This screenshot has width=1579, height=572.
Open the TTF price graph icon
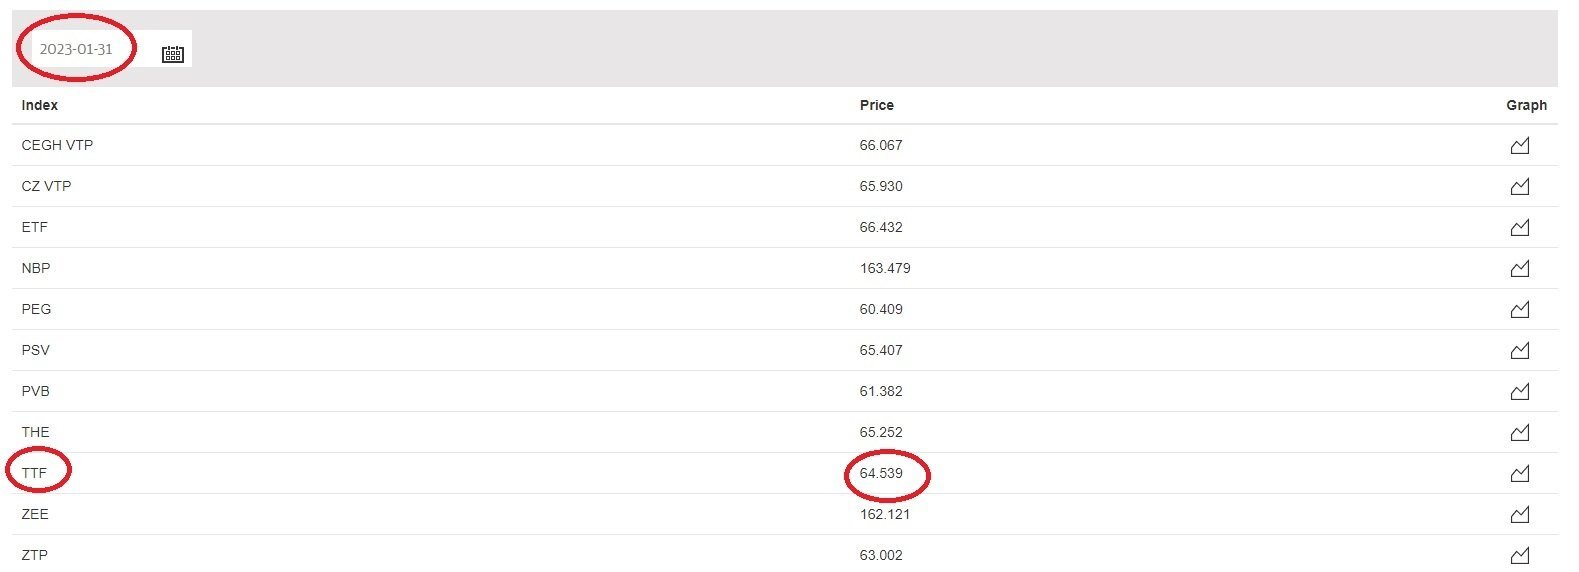(1520, 474)
